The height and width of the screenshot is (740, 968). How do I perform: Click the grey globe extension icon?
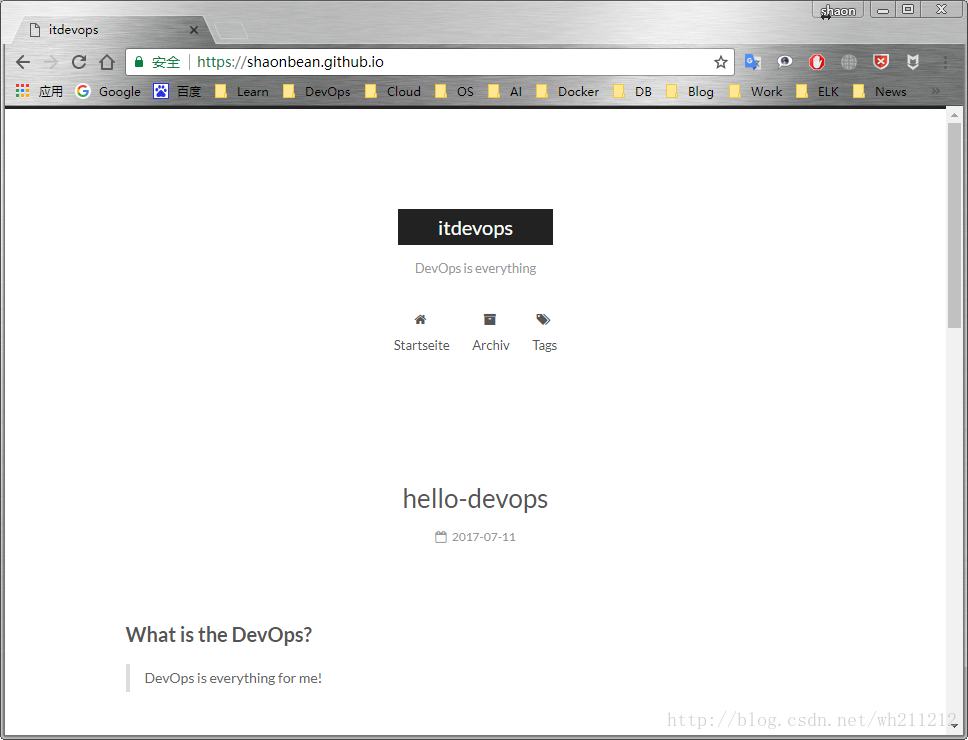click(849, 62)
